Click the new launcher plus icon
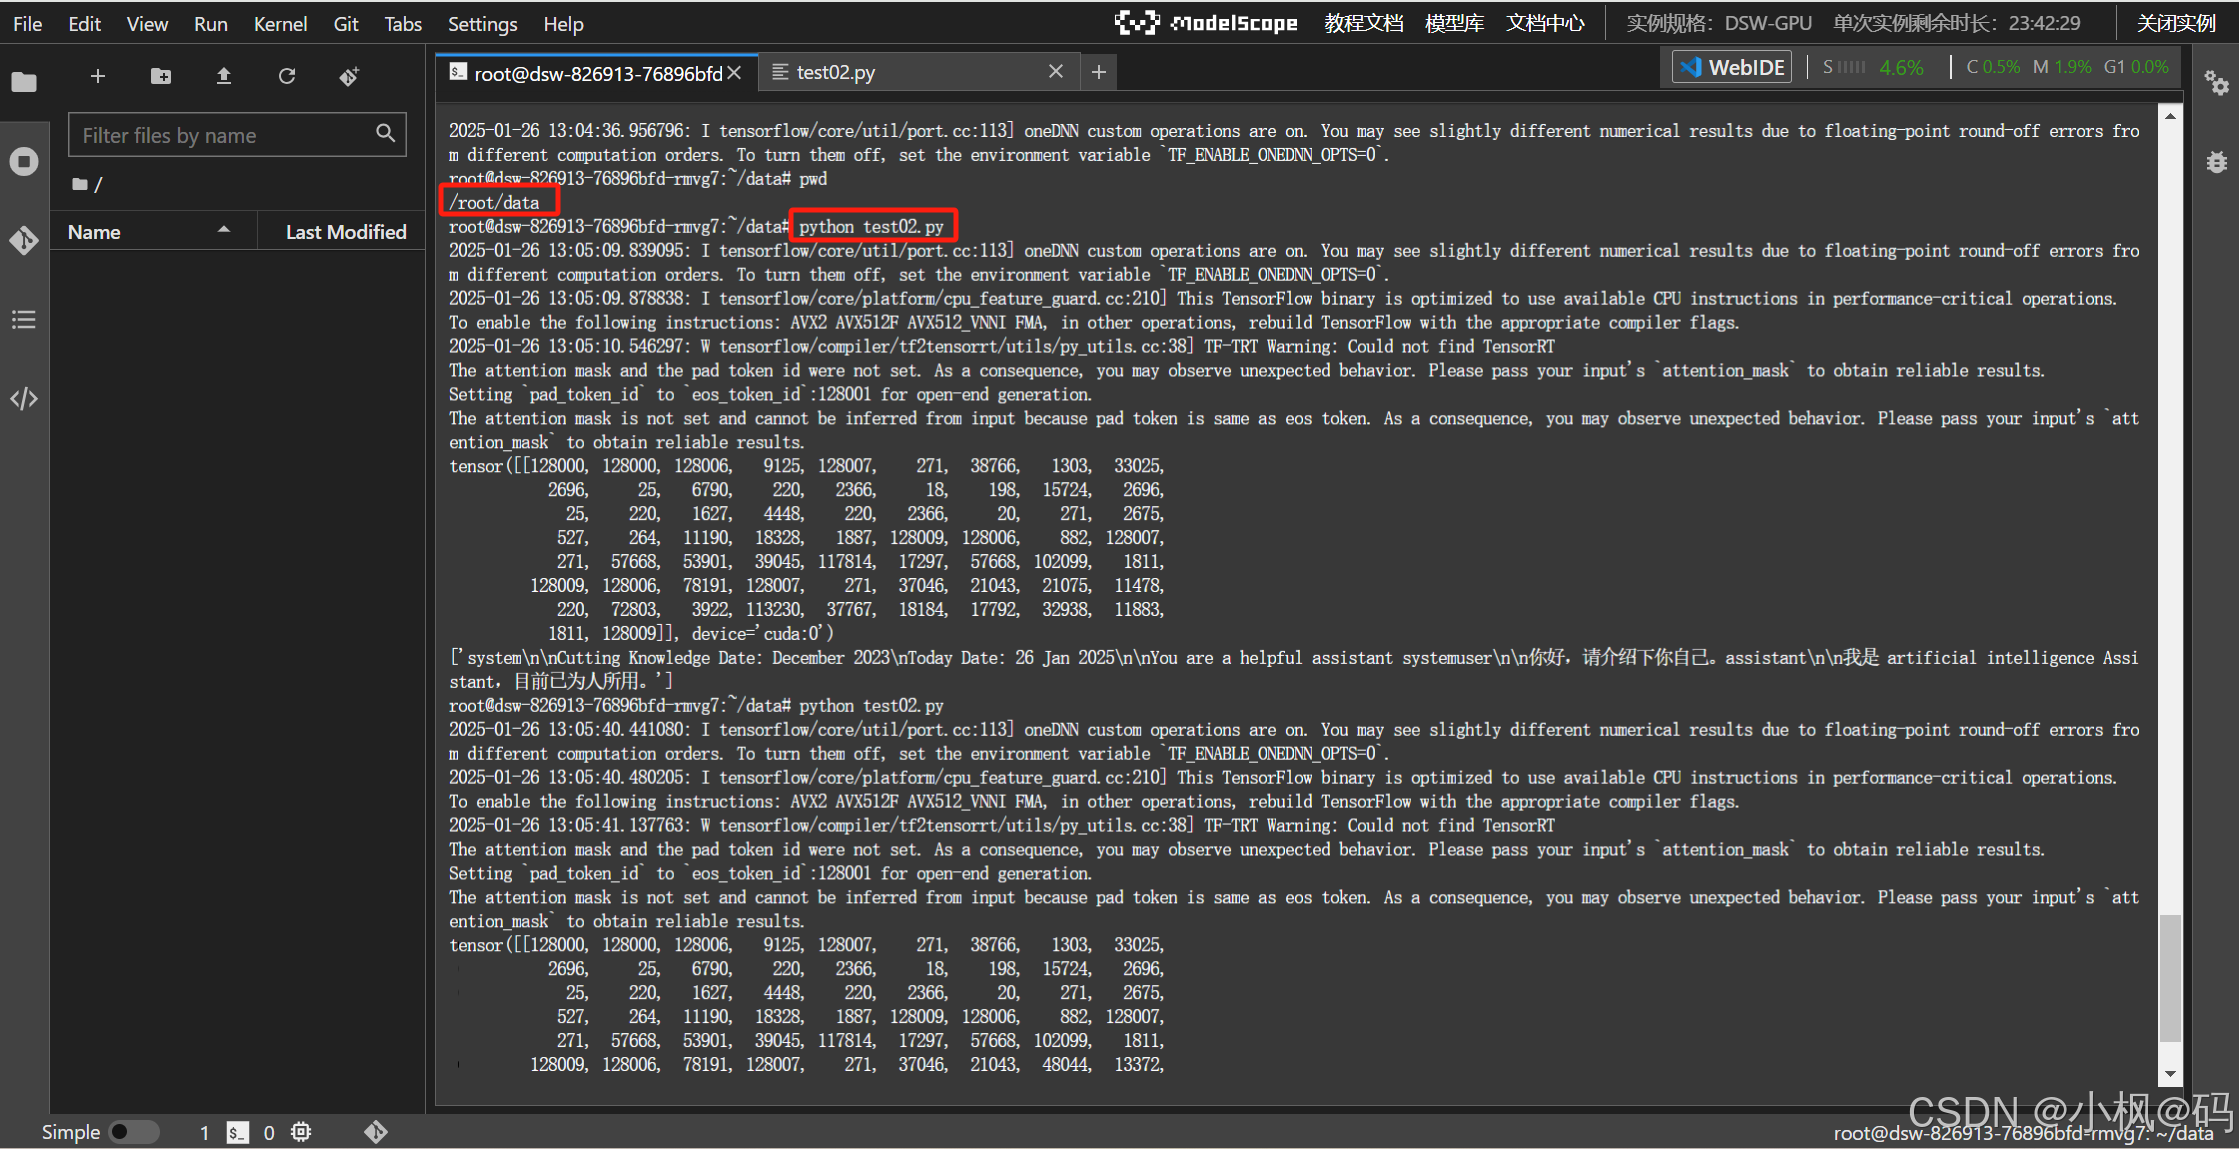2239x1149 pixels. (x=98, y=76)
